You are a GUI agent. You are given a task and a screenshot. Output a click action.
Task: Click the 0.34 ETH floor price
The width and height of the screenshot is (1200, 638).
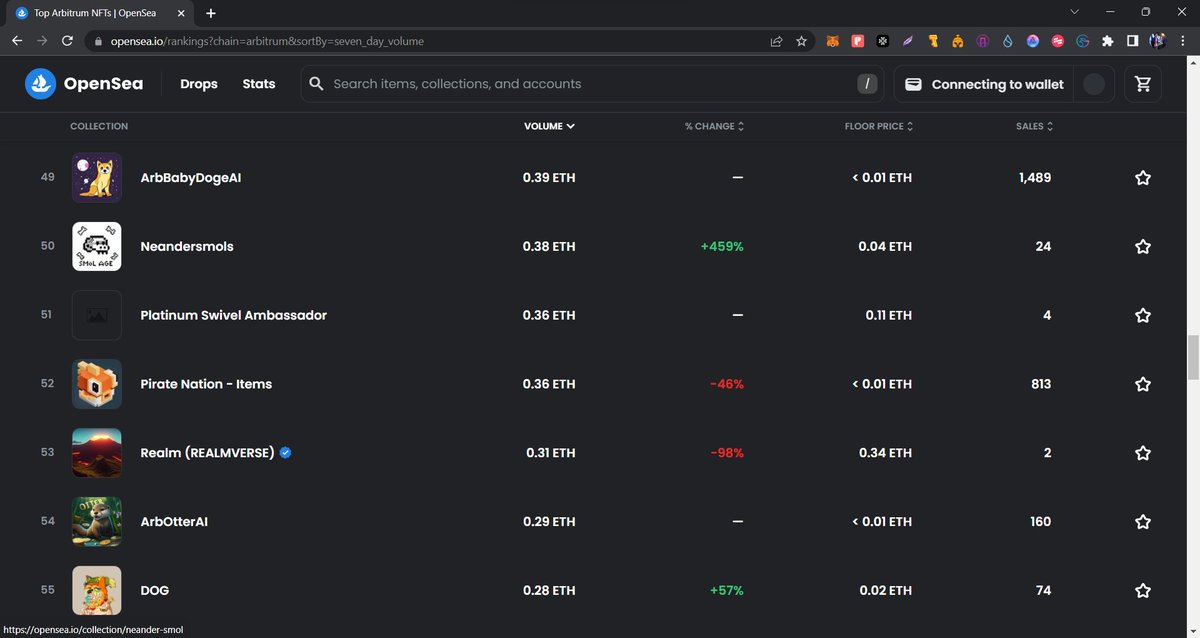click(x=885, y=453)
